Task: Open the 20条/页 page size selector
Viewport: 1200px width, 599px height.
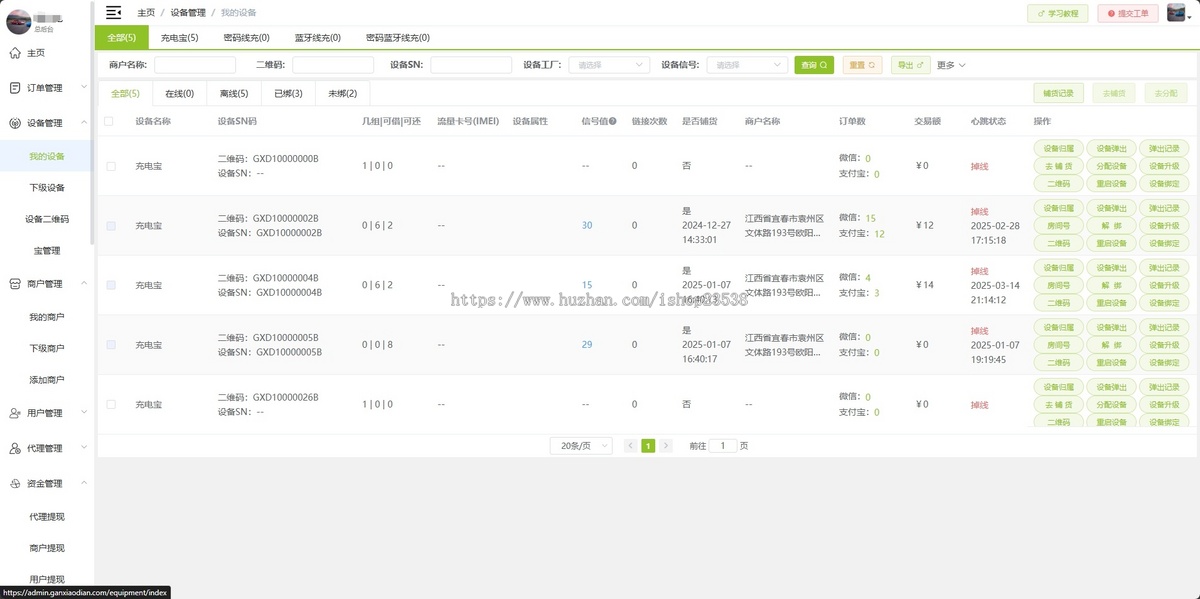Action: 580,445
